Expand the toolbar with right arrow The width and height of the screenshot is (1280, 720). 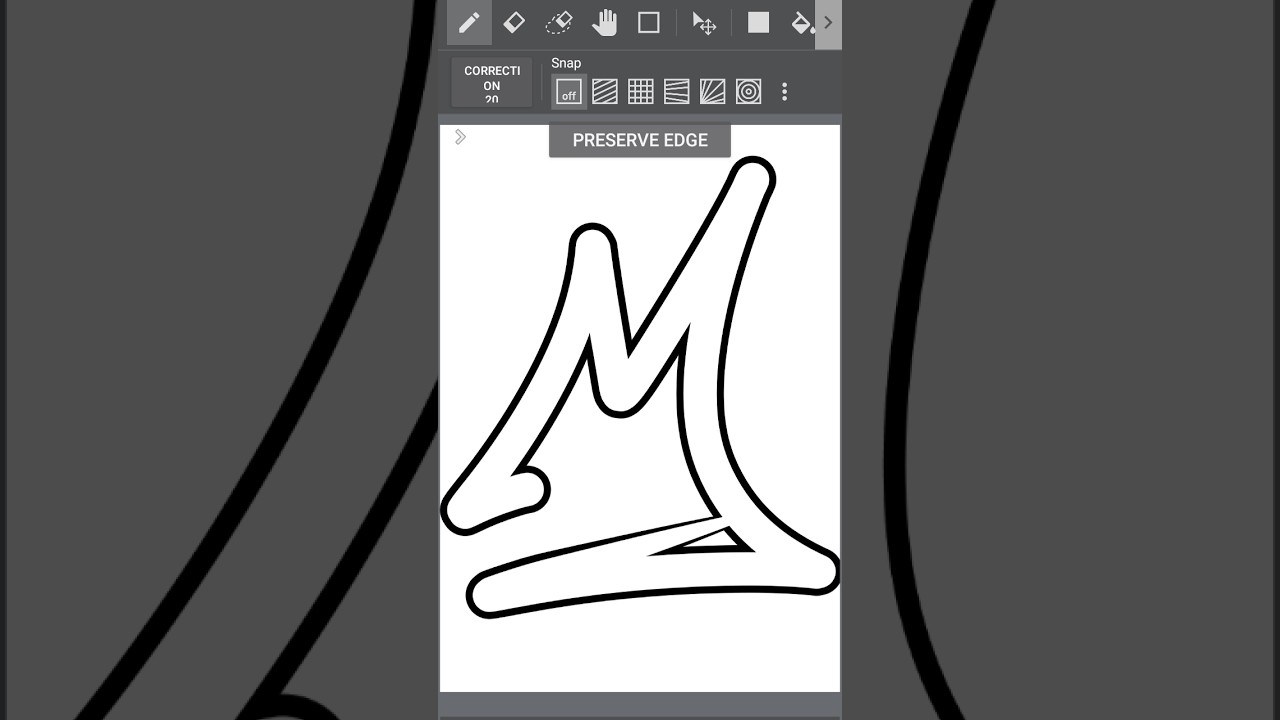point(828,22)
